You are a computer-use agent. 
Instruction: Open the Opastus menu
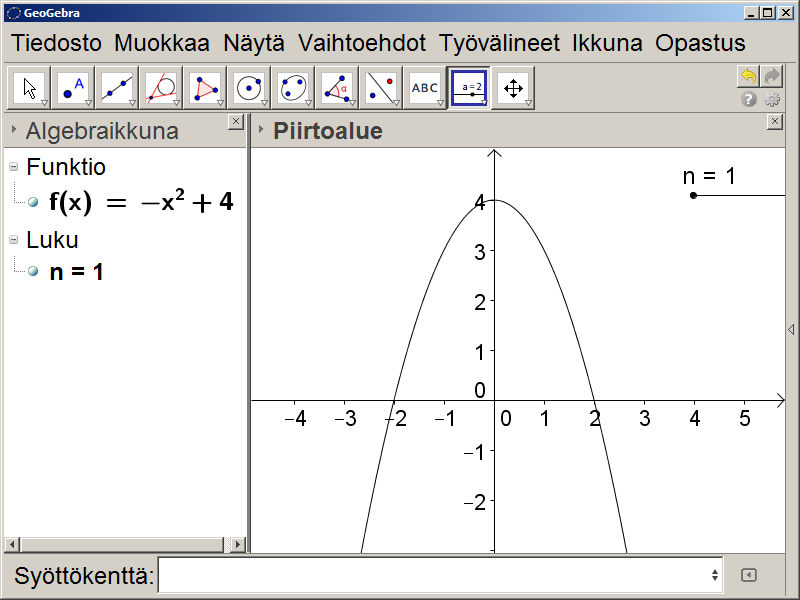point(700,43)
